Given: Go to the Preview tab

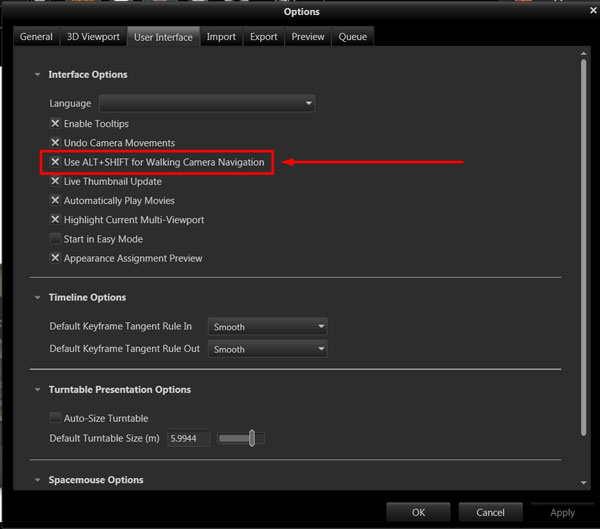Looking at the screenshot, I should (307, 37).
